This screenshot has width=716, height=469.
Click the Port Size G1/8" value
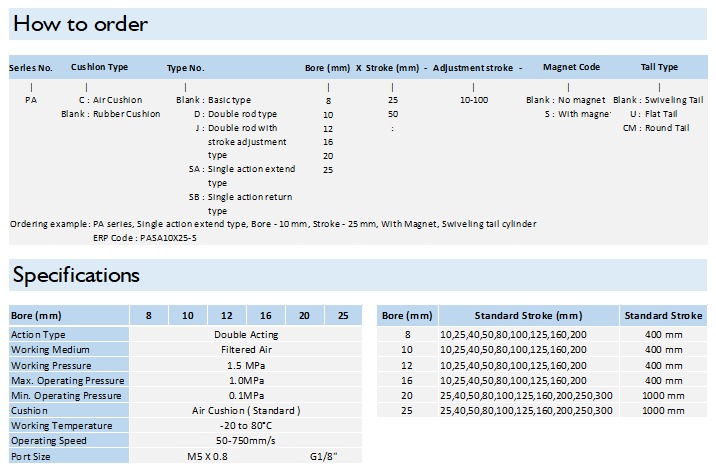click(323, 457)
